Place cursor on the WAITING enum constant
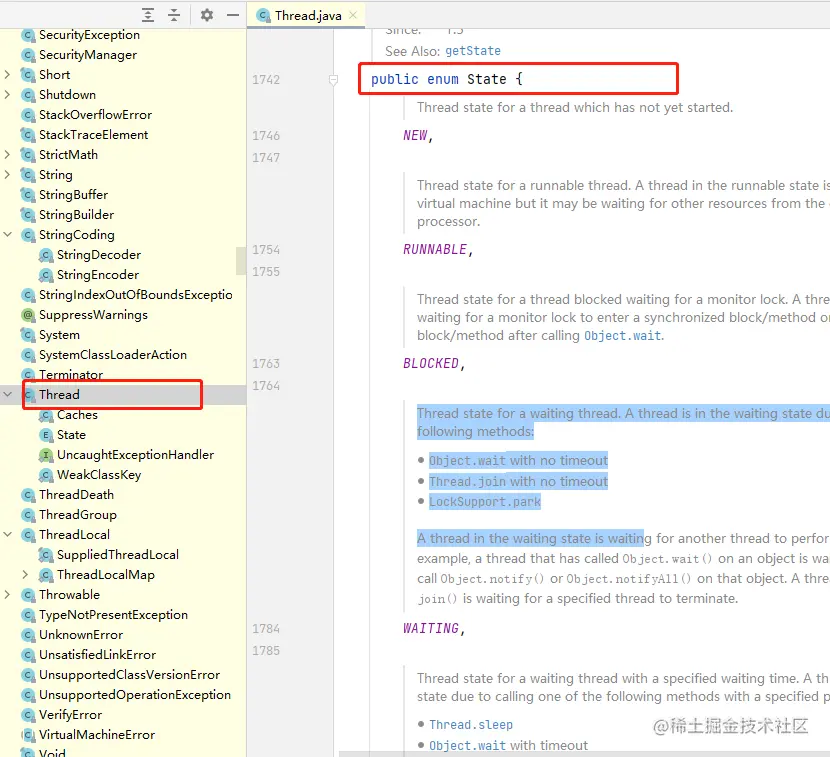Screen dimensions: 830x757 [431, 628]
